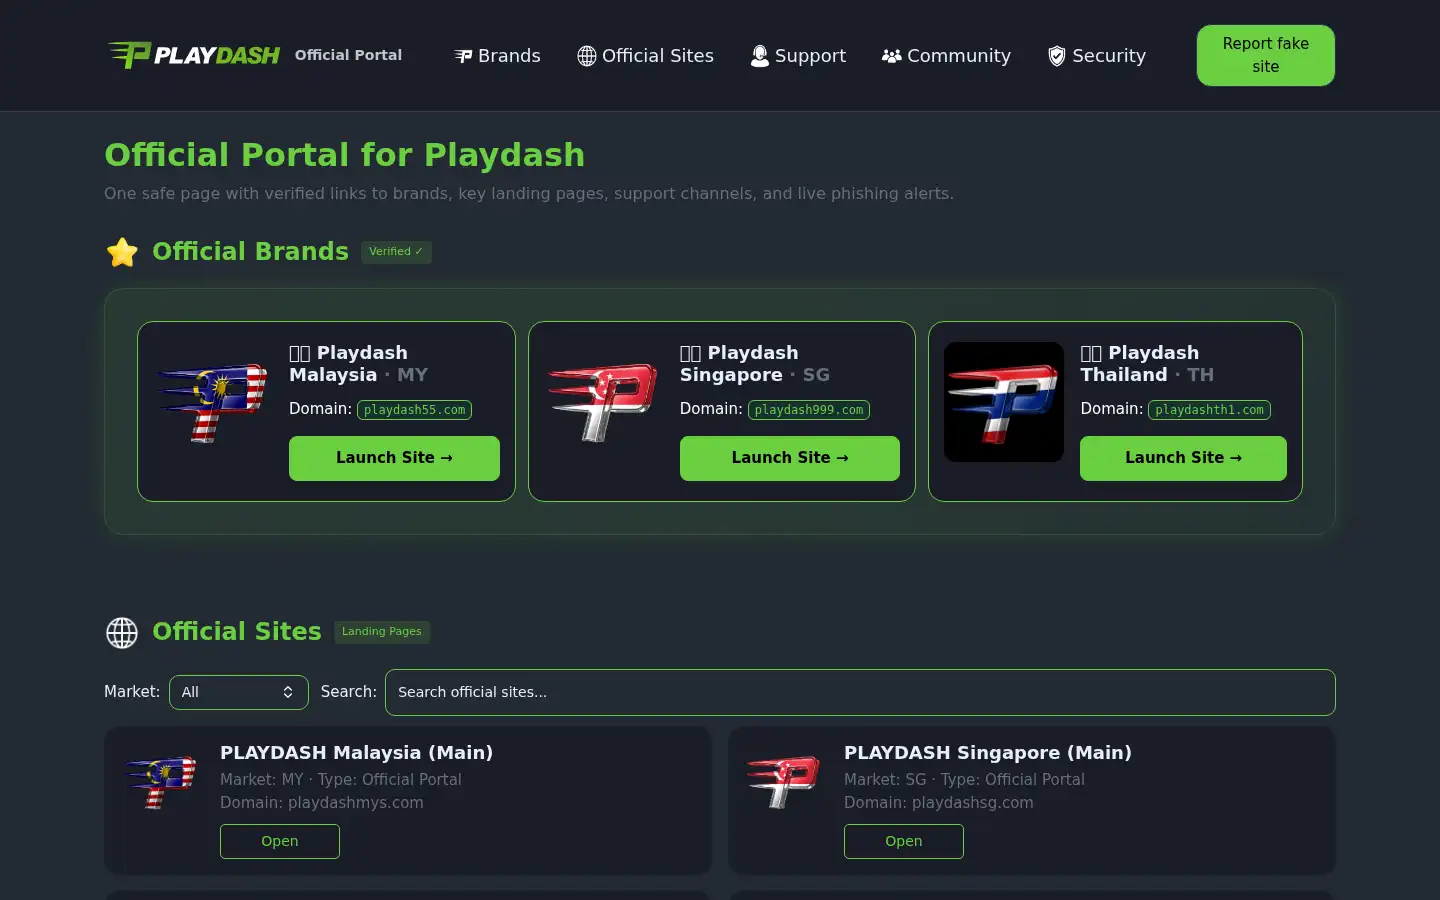Click the Official Portal header label

coord(348,55)
